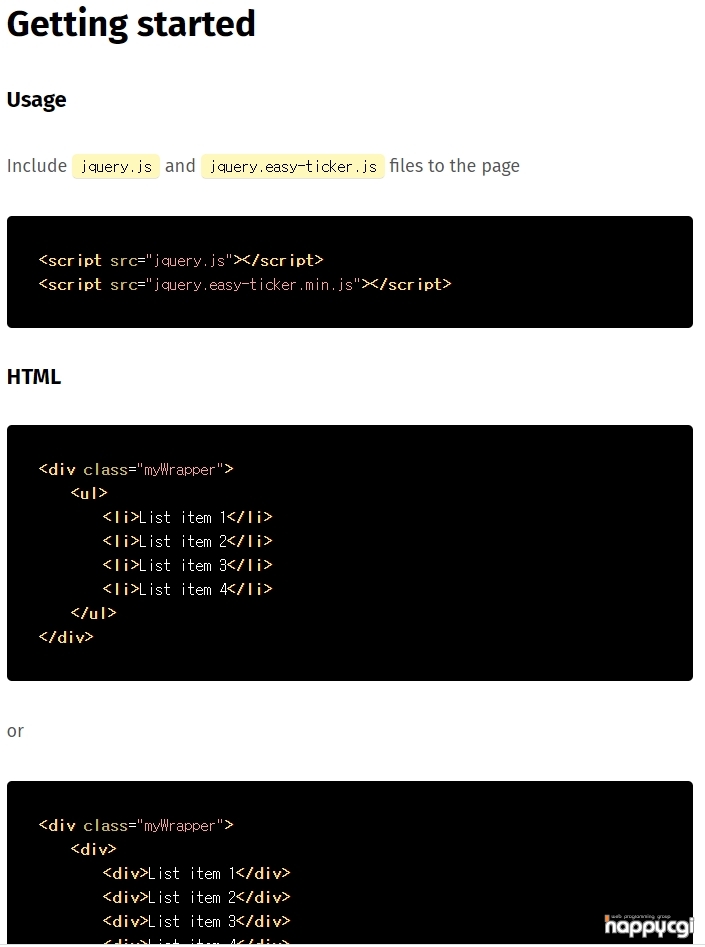Click the div List item 2 line
The width and height of the screenshot is (705, 947).
pyautogui.click(x=196, y=897)
